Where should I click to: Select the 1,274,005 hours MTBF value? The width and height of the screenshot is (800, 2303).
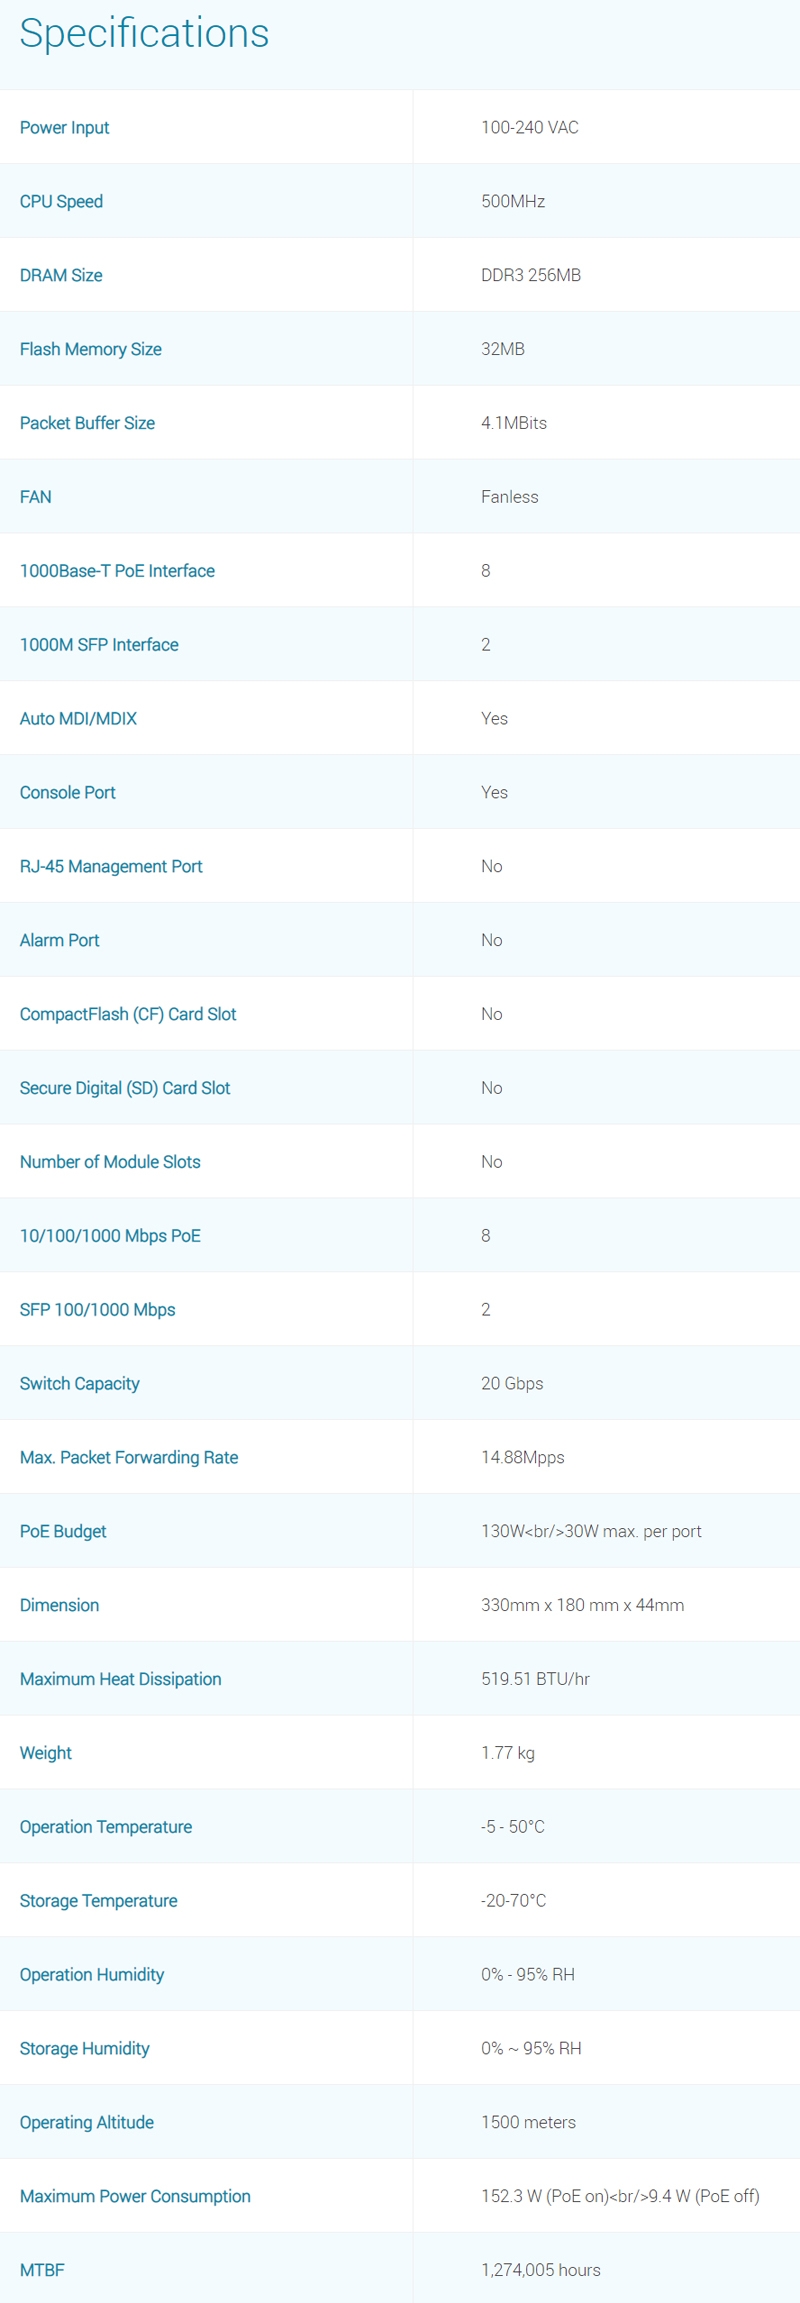[540, 2271]
